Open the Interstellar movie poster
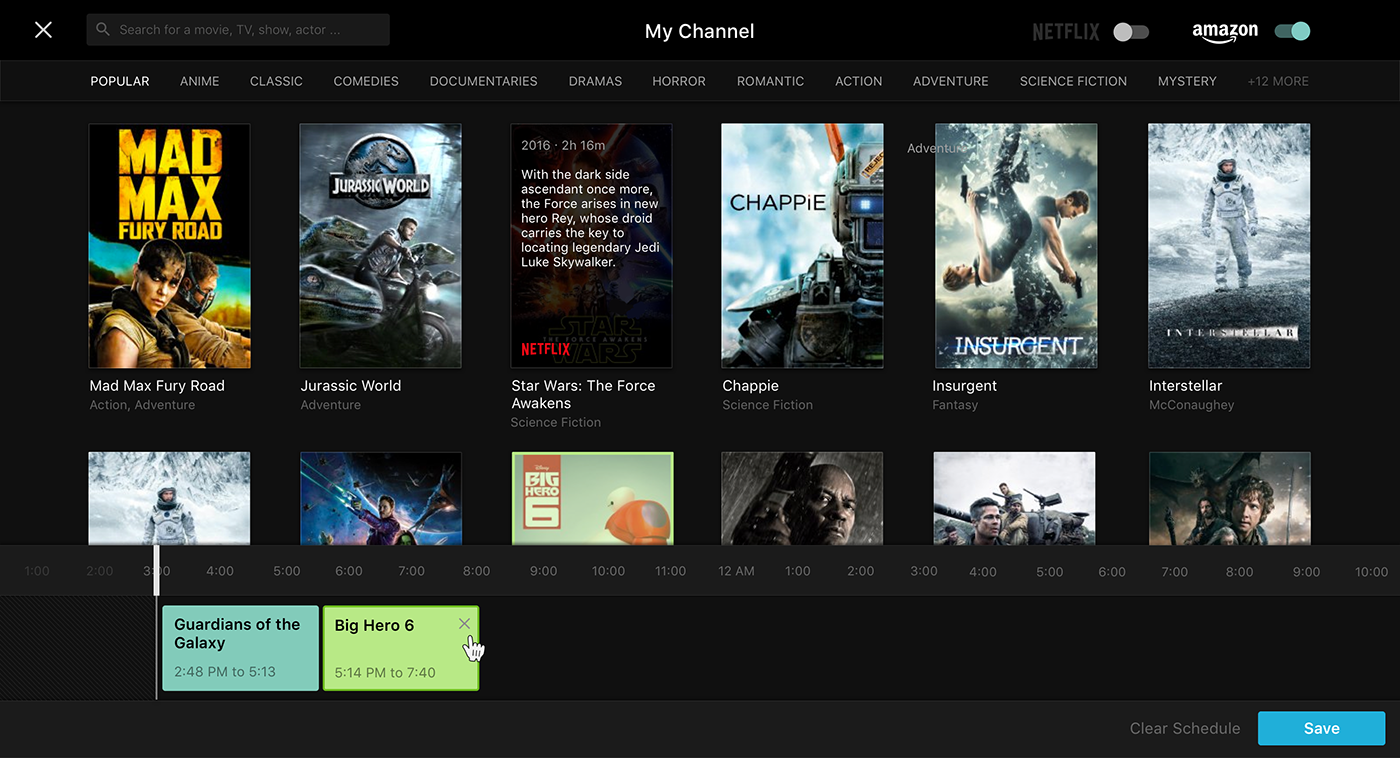Screen dimensions: 1400x758 click(1228, 246)
